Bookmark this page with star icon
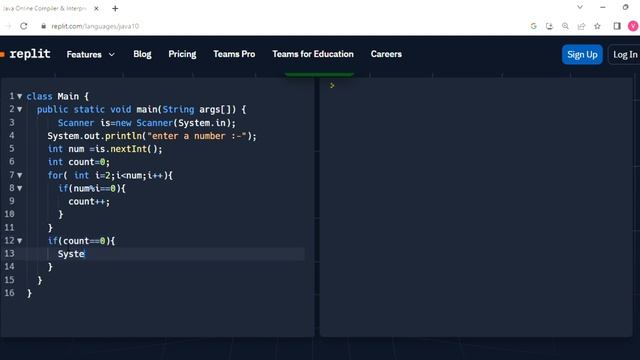640x360 pixels. click(598, 26)
